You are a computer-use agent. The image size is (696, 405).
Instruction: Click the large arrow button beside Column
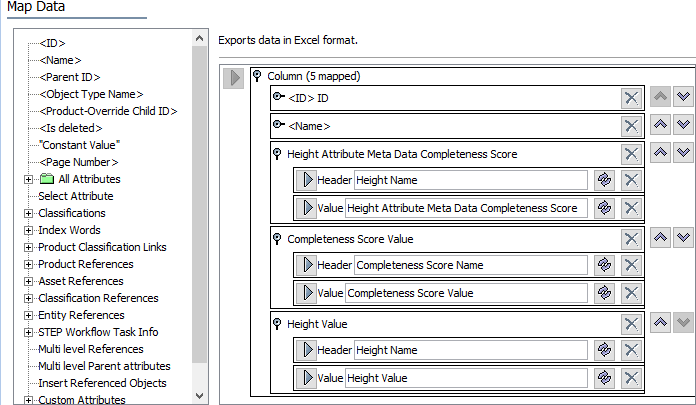pyautogui.click(x=233, y=78)
